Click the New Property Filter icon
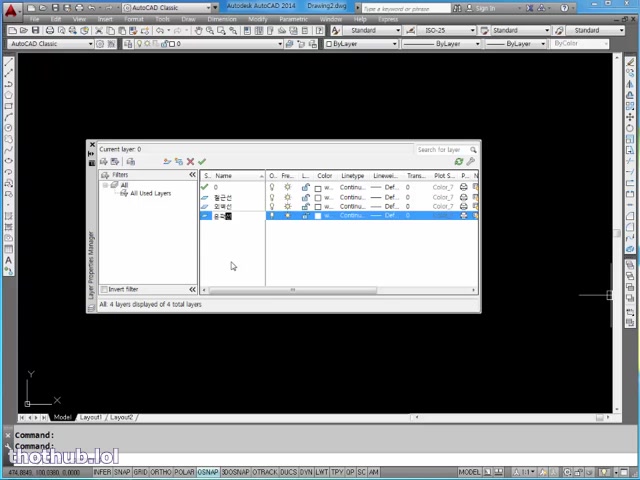The height and width of the screenshot is (480, 640). click(104, 162)
